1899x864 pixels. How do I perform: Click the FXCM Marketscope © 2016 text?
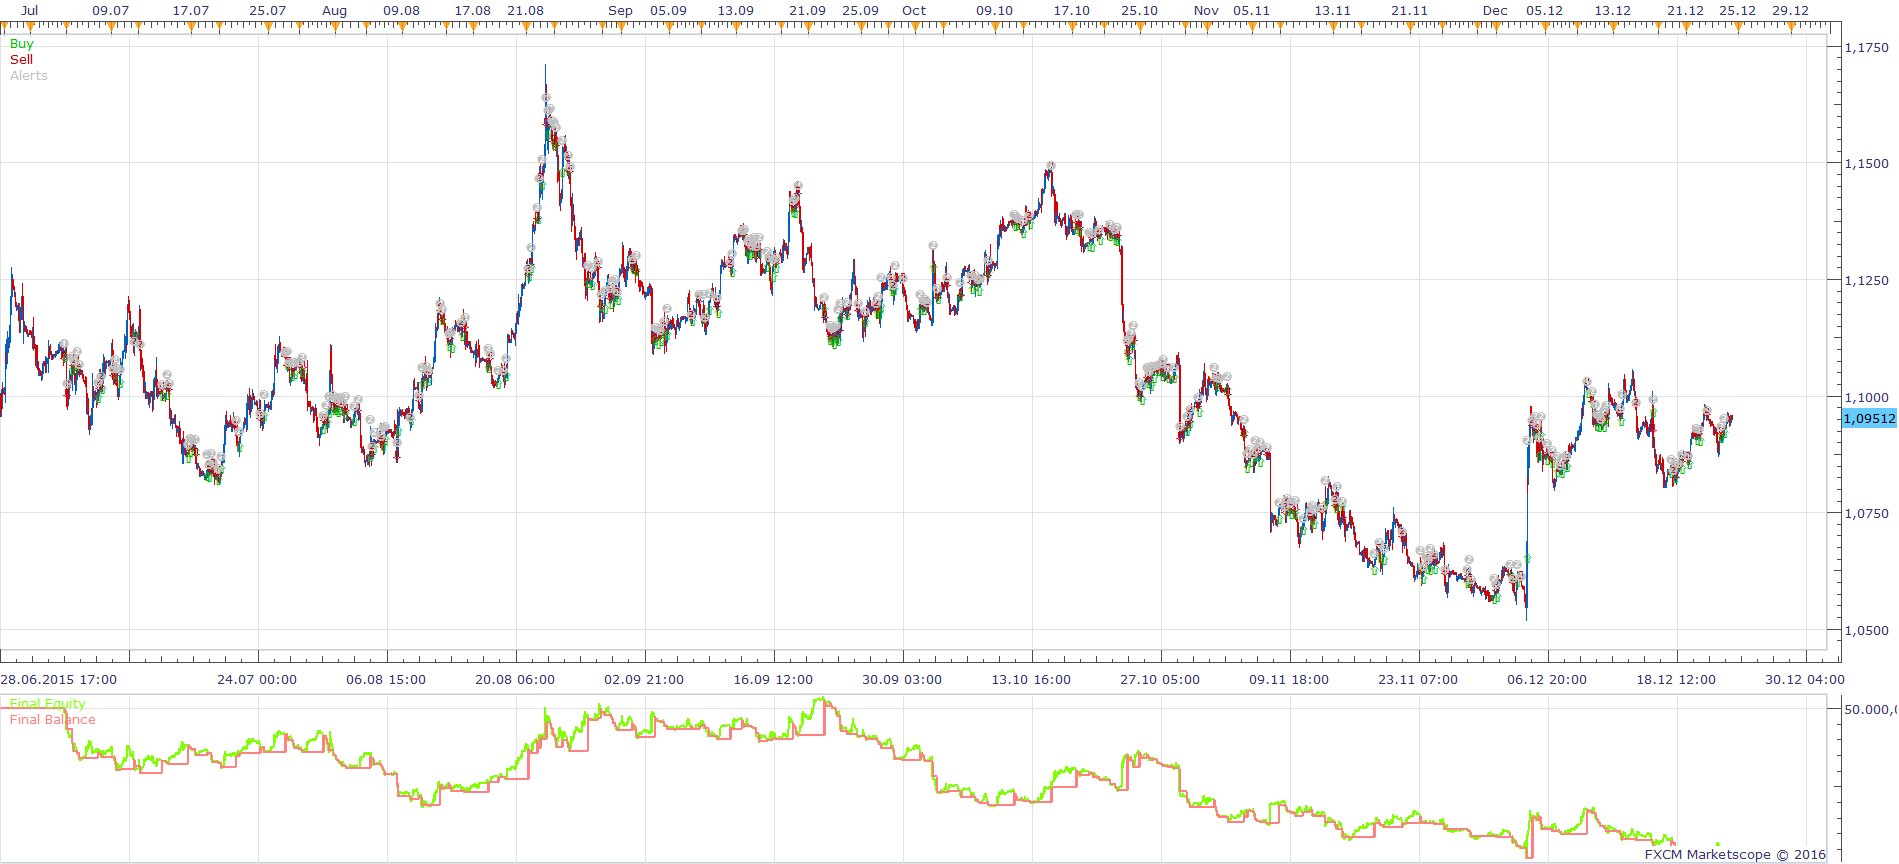[x=1735, y=855]
